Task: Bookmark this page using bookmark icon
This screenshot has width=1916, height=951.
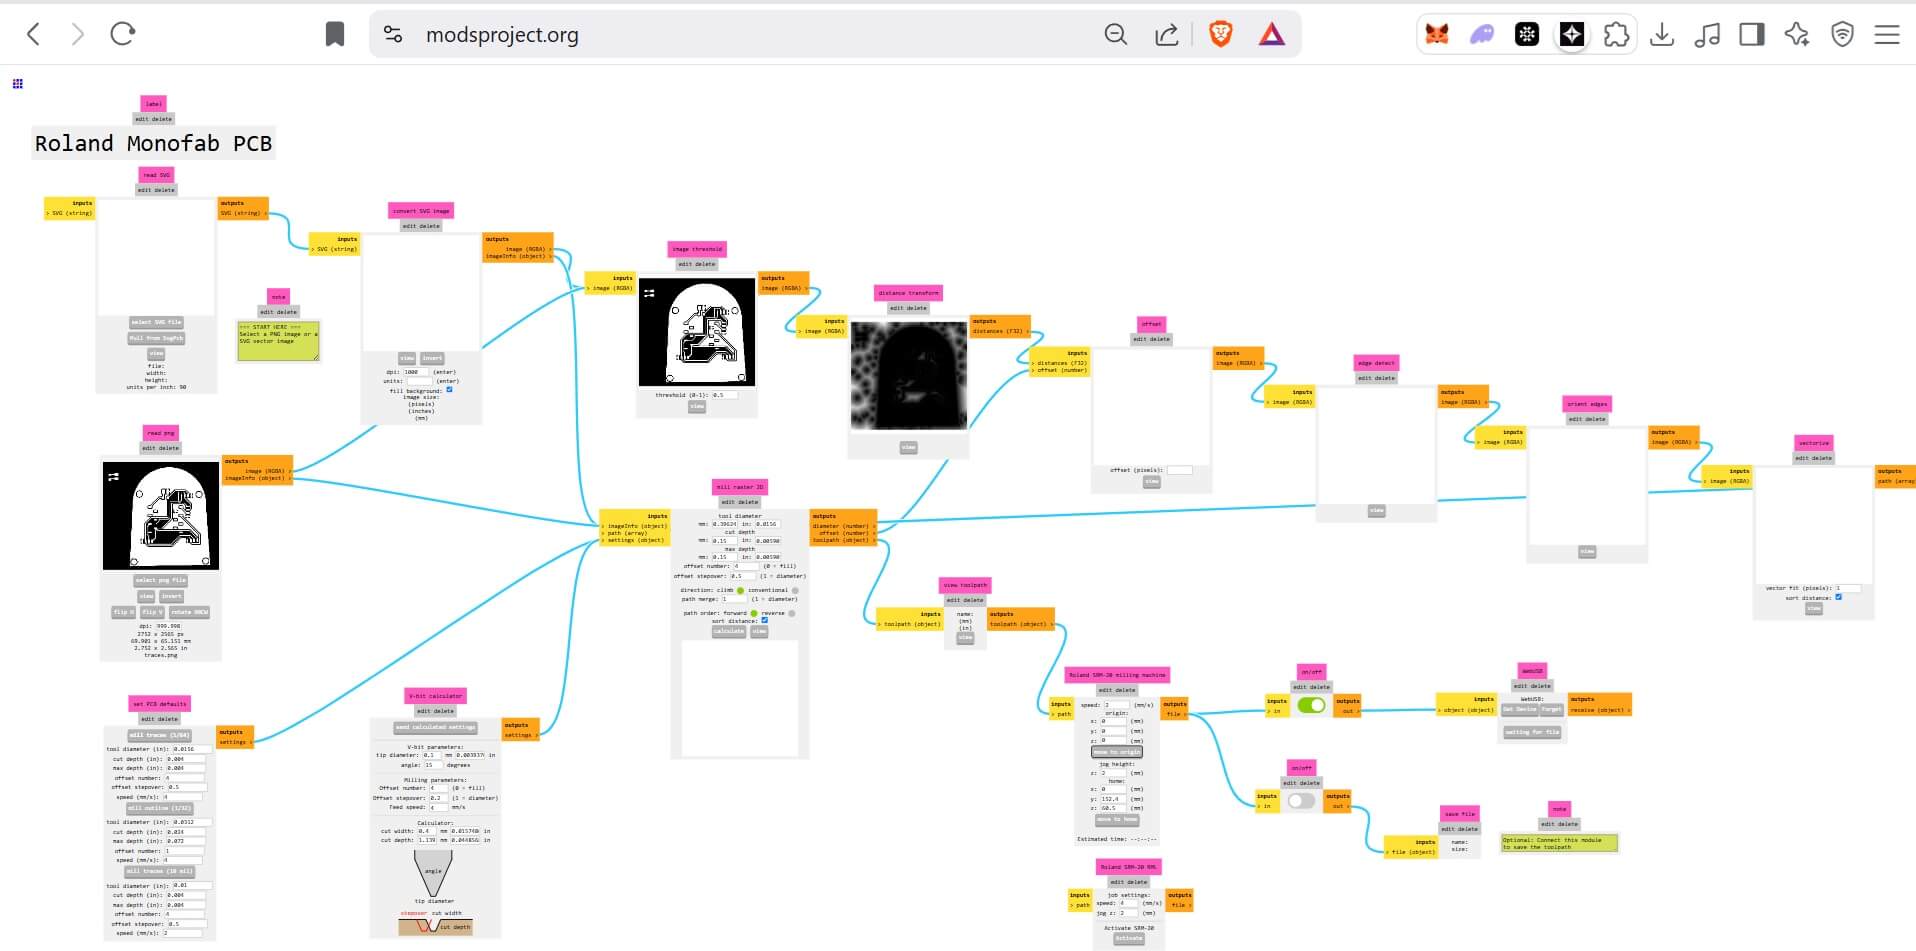Action: pos(335,35)
